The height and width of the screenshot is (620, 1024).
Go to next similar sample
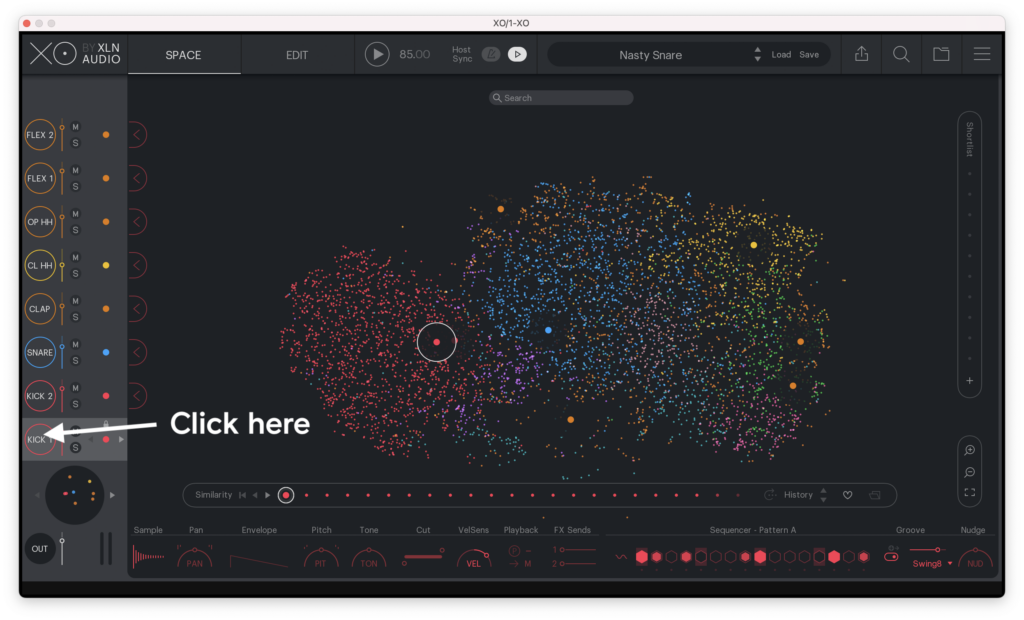(x=268, y=495)
